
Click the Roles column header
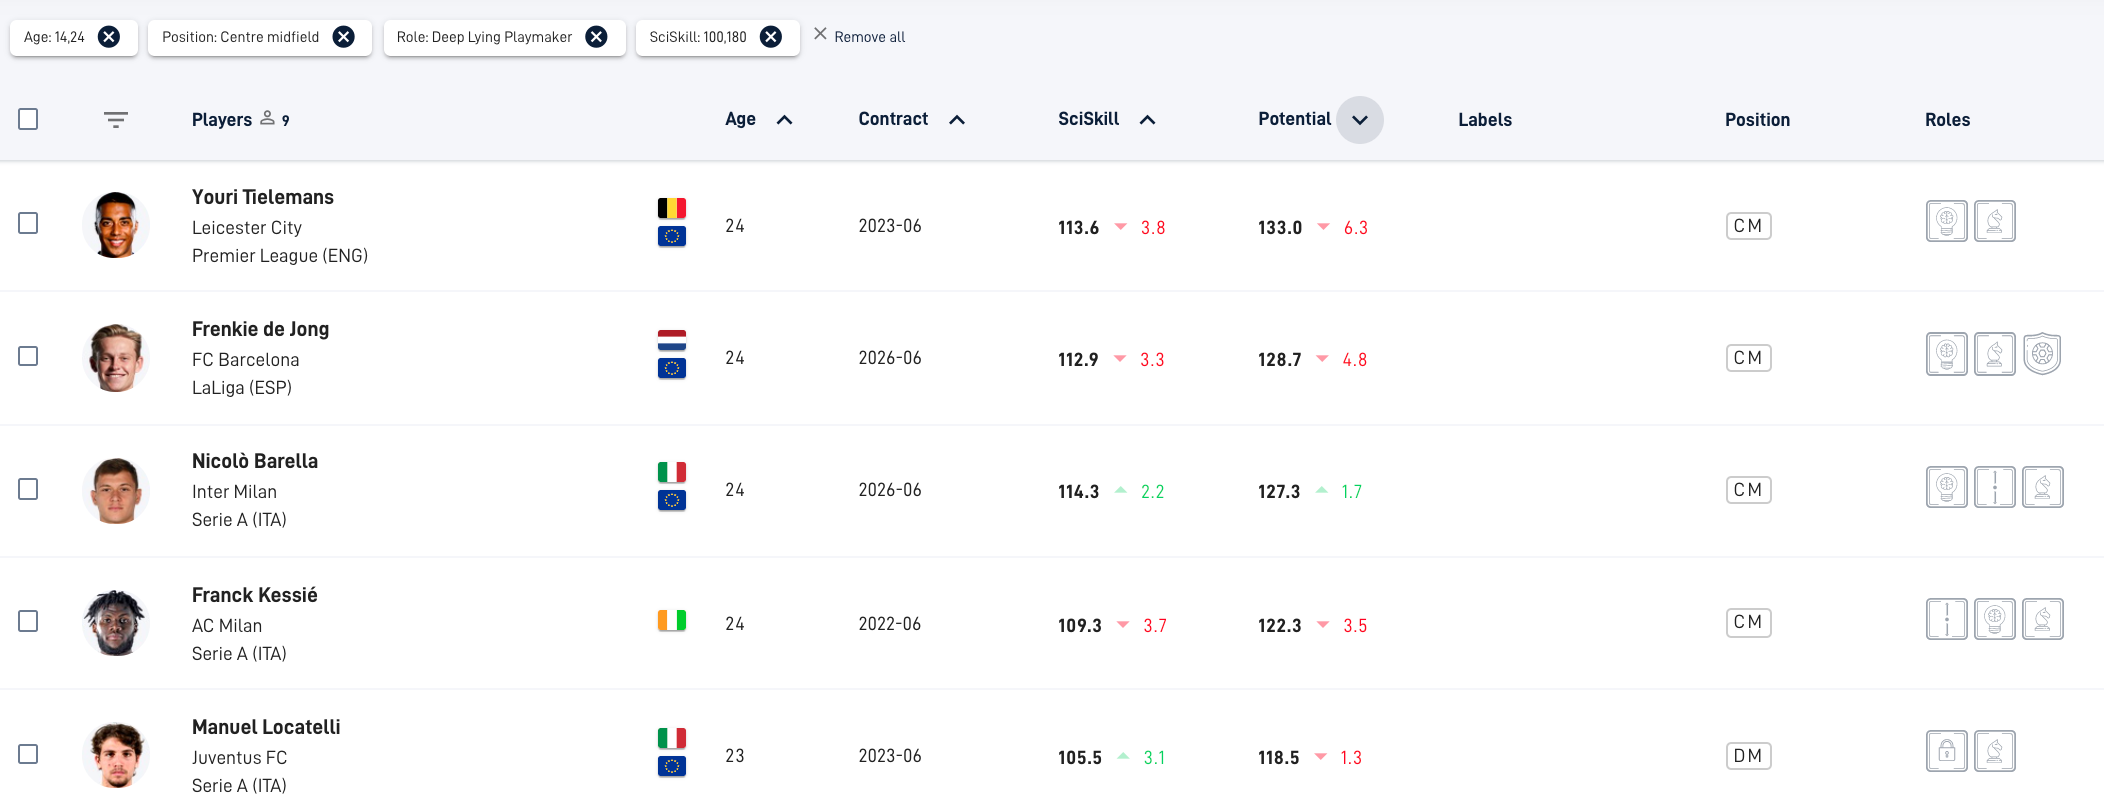point(1947,120)
